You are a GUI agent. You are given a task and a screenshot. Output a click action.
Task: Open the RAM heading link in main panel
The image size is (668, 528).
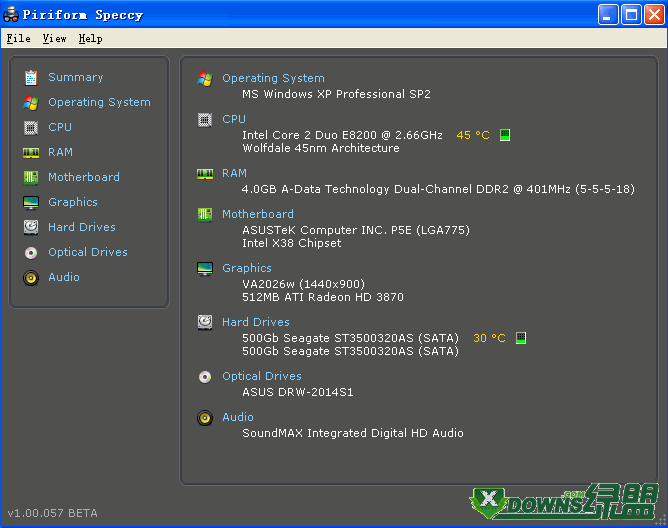(x=234, y=173)
